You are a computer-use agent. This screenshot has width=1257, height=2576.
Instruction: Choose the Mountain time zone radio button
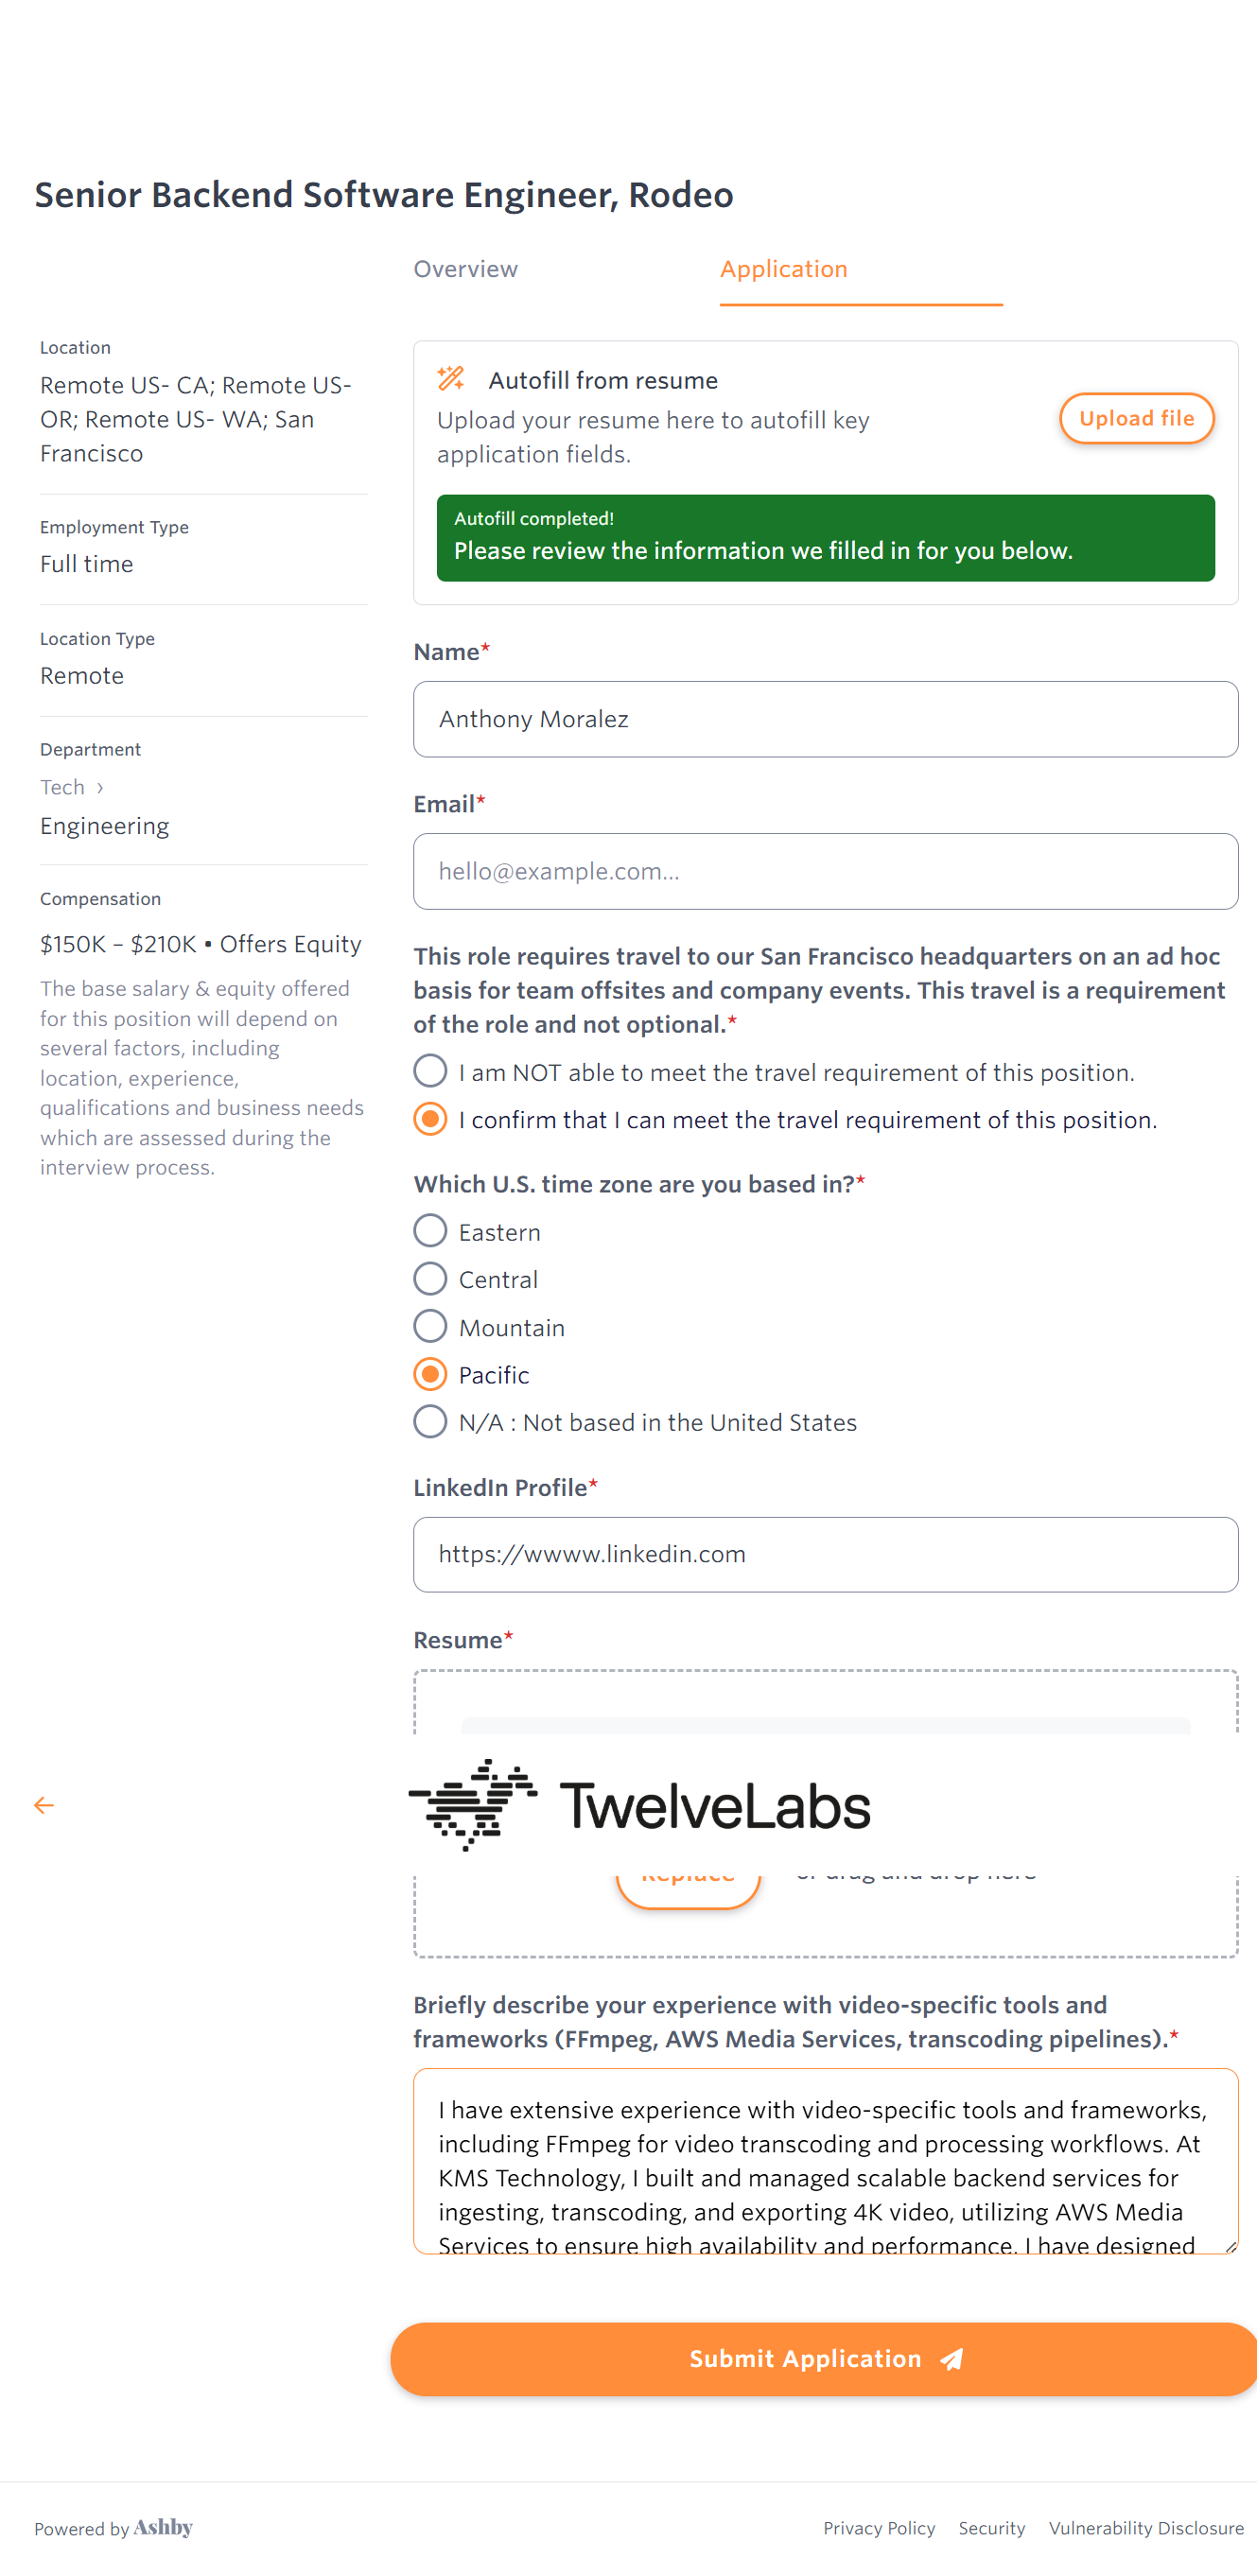point(430,1327)
